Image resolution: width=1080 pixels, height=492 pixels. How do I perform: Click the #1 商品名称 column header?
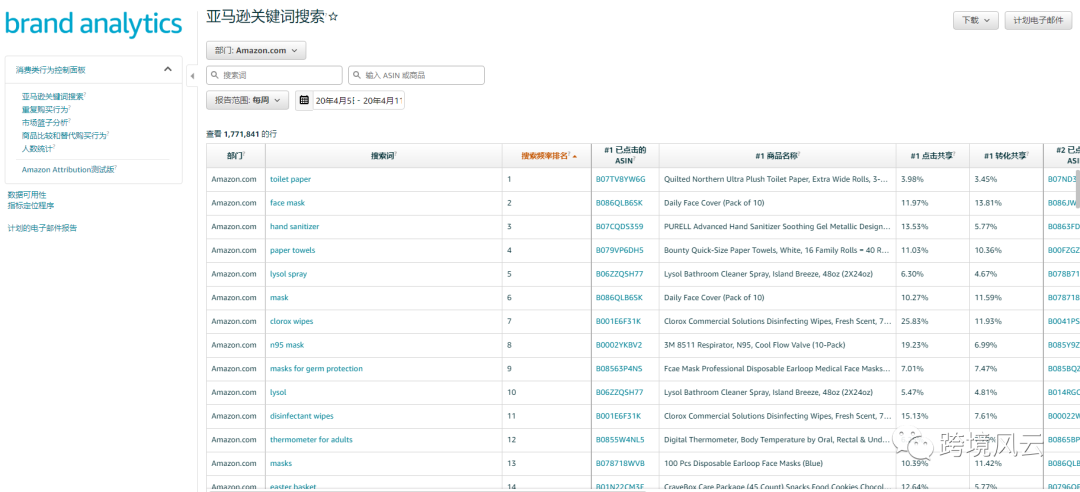777,156
